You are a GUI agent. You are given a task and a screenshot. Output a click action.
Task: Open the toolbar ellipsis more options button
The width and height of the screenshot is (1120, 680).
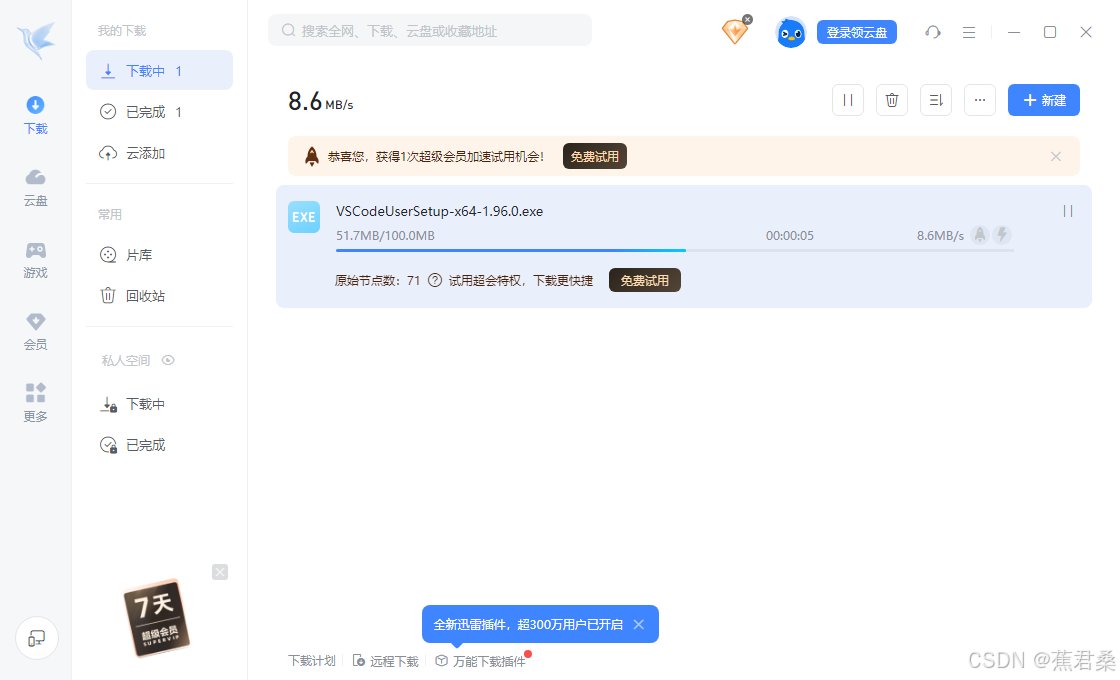[980, 100]
